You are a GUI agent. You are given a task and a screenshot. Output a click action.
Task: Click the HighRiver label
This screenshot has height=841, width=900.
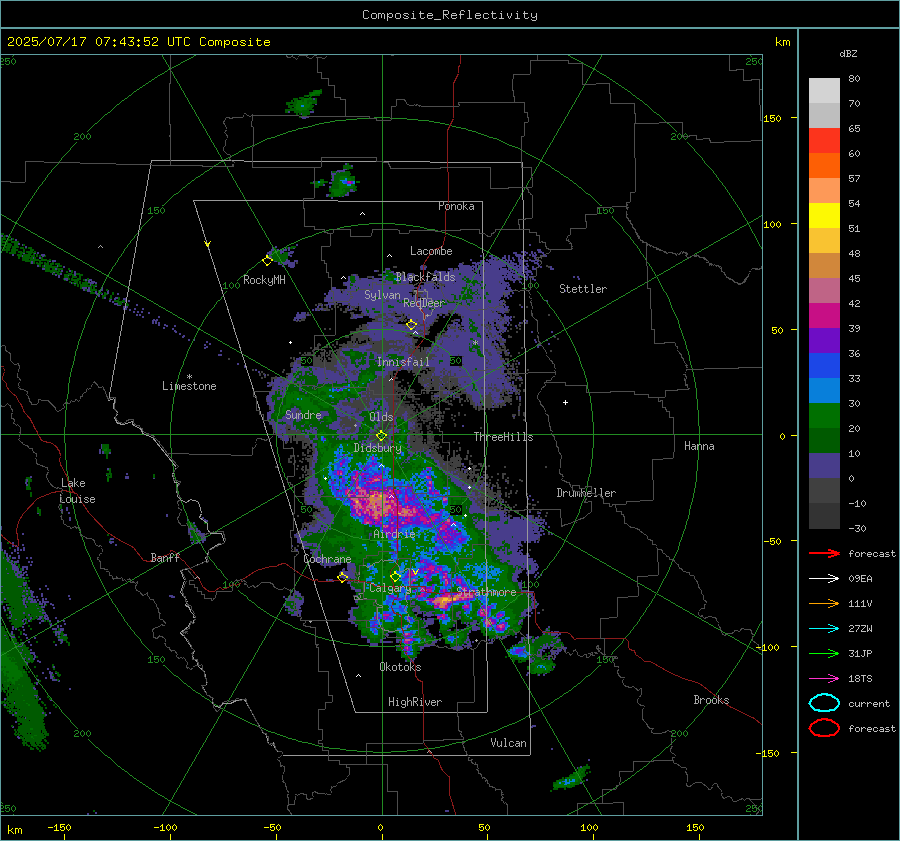(x=415, y=702)
